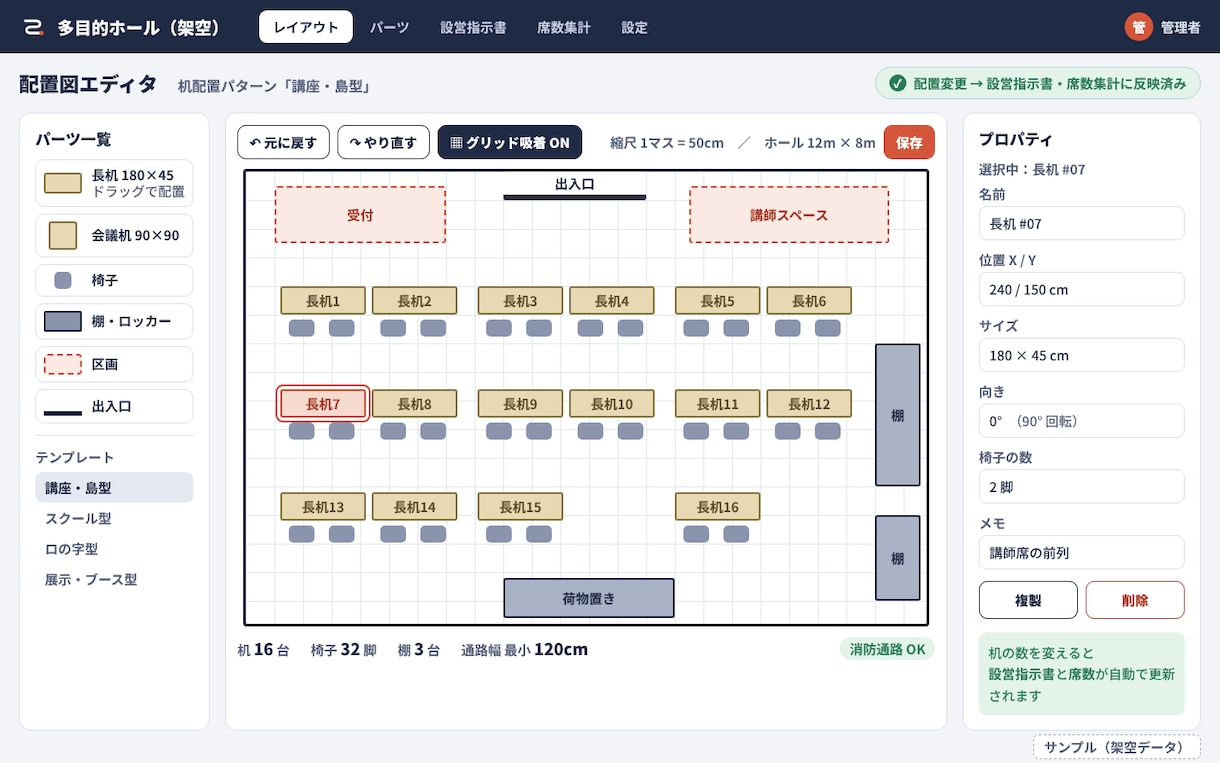
Task: Select desk 長机4 on canvas
Action: pos(612,301)
